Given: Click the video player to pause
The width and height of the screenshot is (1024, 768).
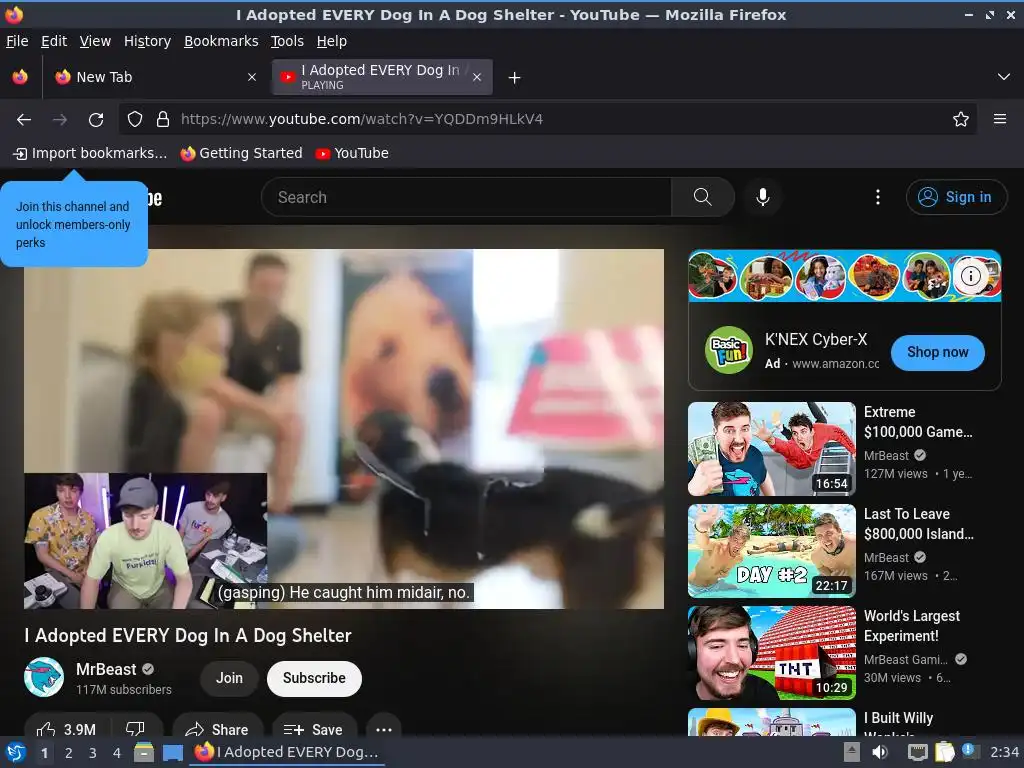Looking at the screenshot, I should click(x=344, y=428).
